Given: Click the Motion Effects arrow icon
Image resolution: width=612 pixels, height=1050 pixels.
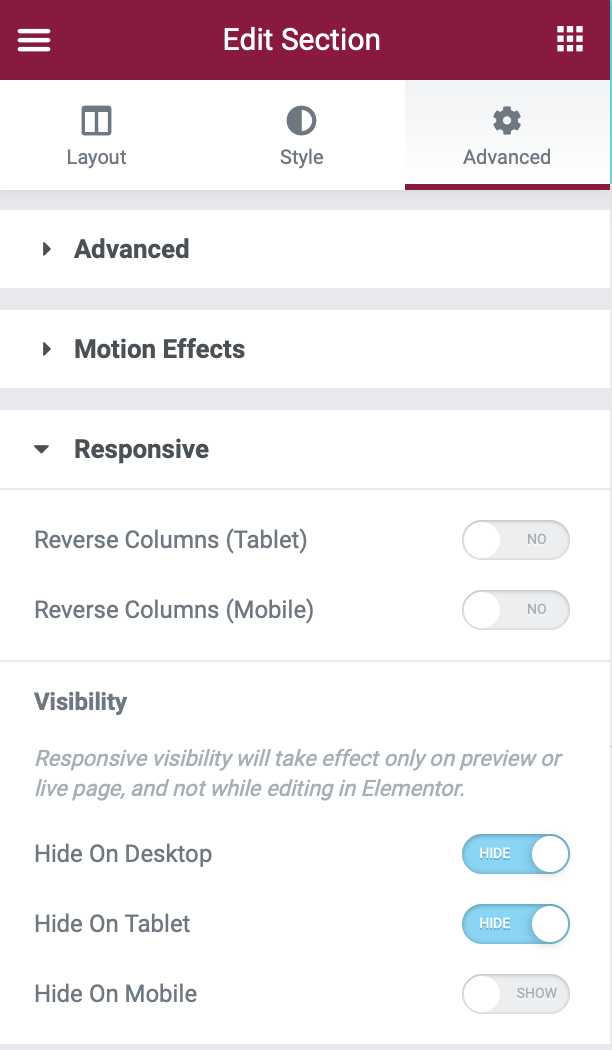Looking at the screenshot, I should click(x=46, y=349).
